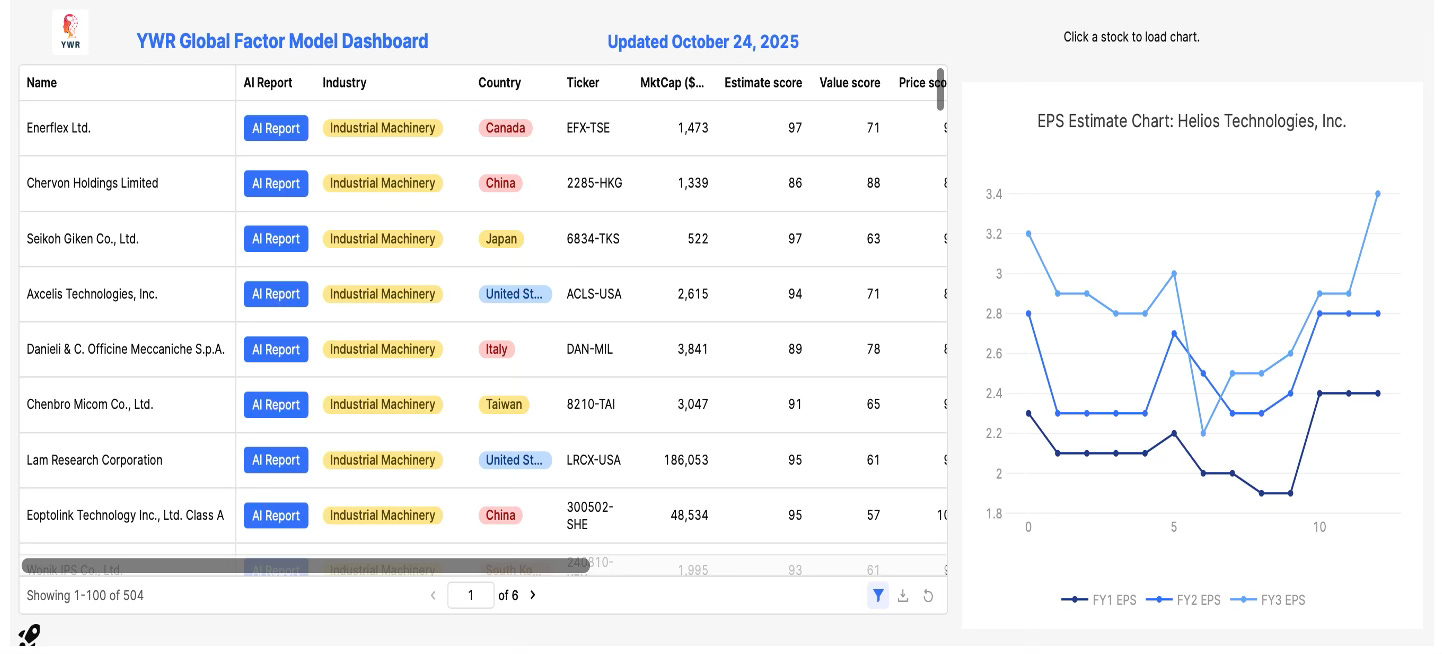The width and height of the screenshot is (1442, 654).
Task: Sort by Value score column header
Action: click(850, 83)
